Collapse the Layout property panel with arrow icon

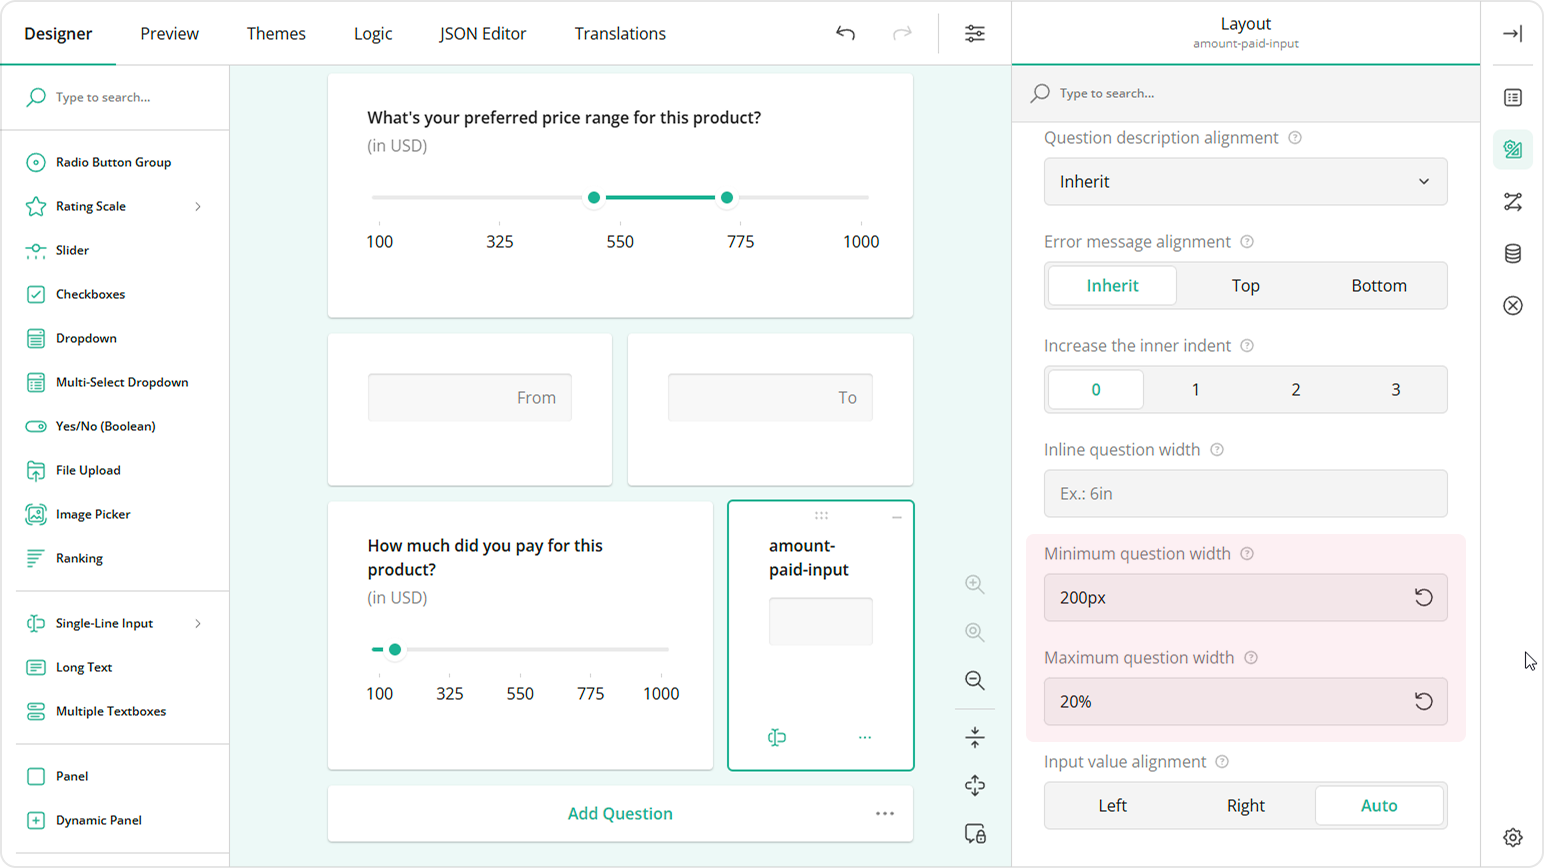point(1512,33)
